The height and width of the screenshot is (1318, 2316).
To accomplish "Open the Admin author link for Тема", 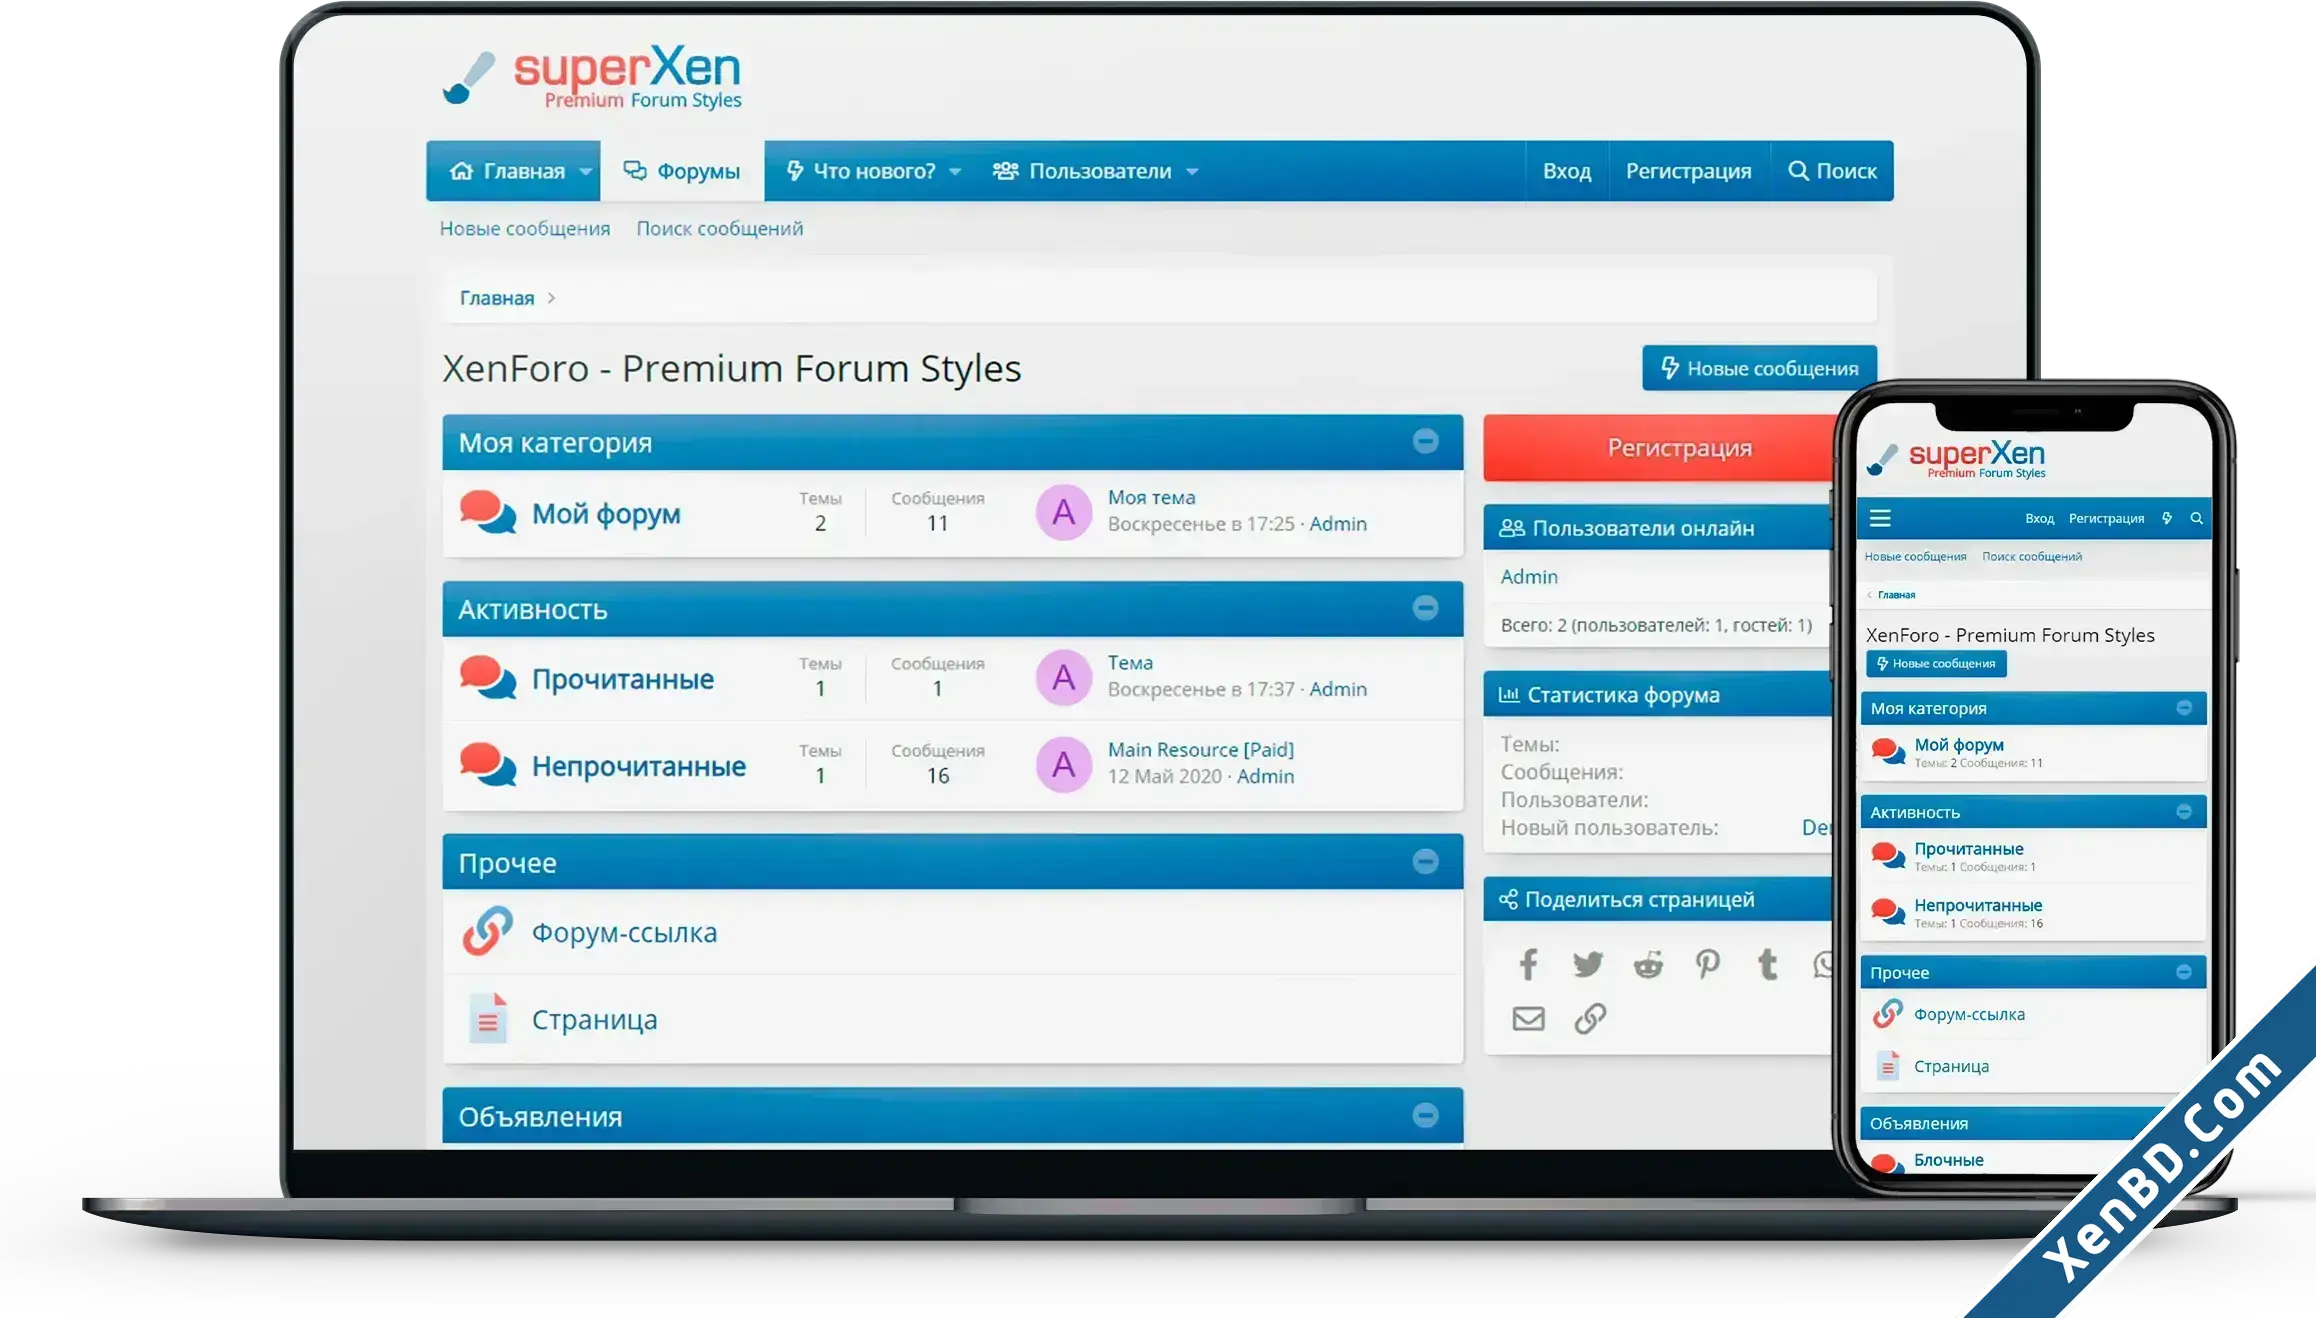I will click(x=1338, y=690).
